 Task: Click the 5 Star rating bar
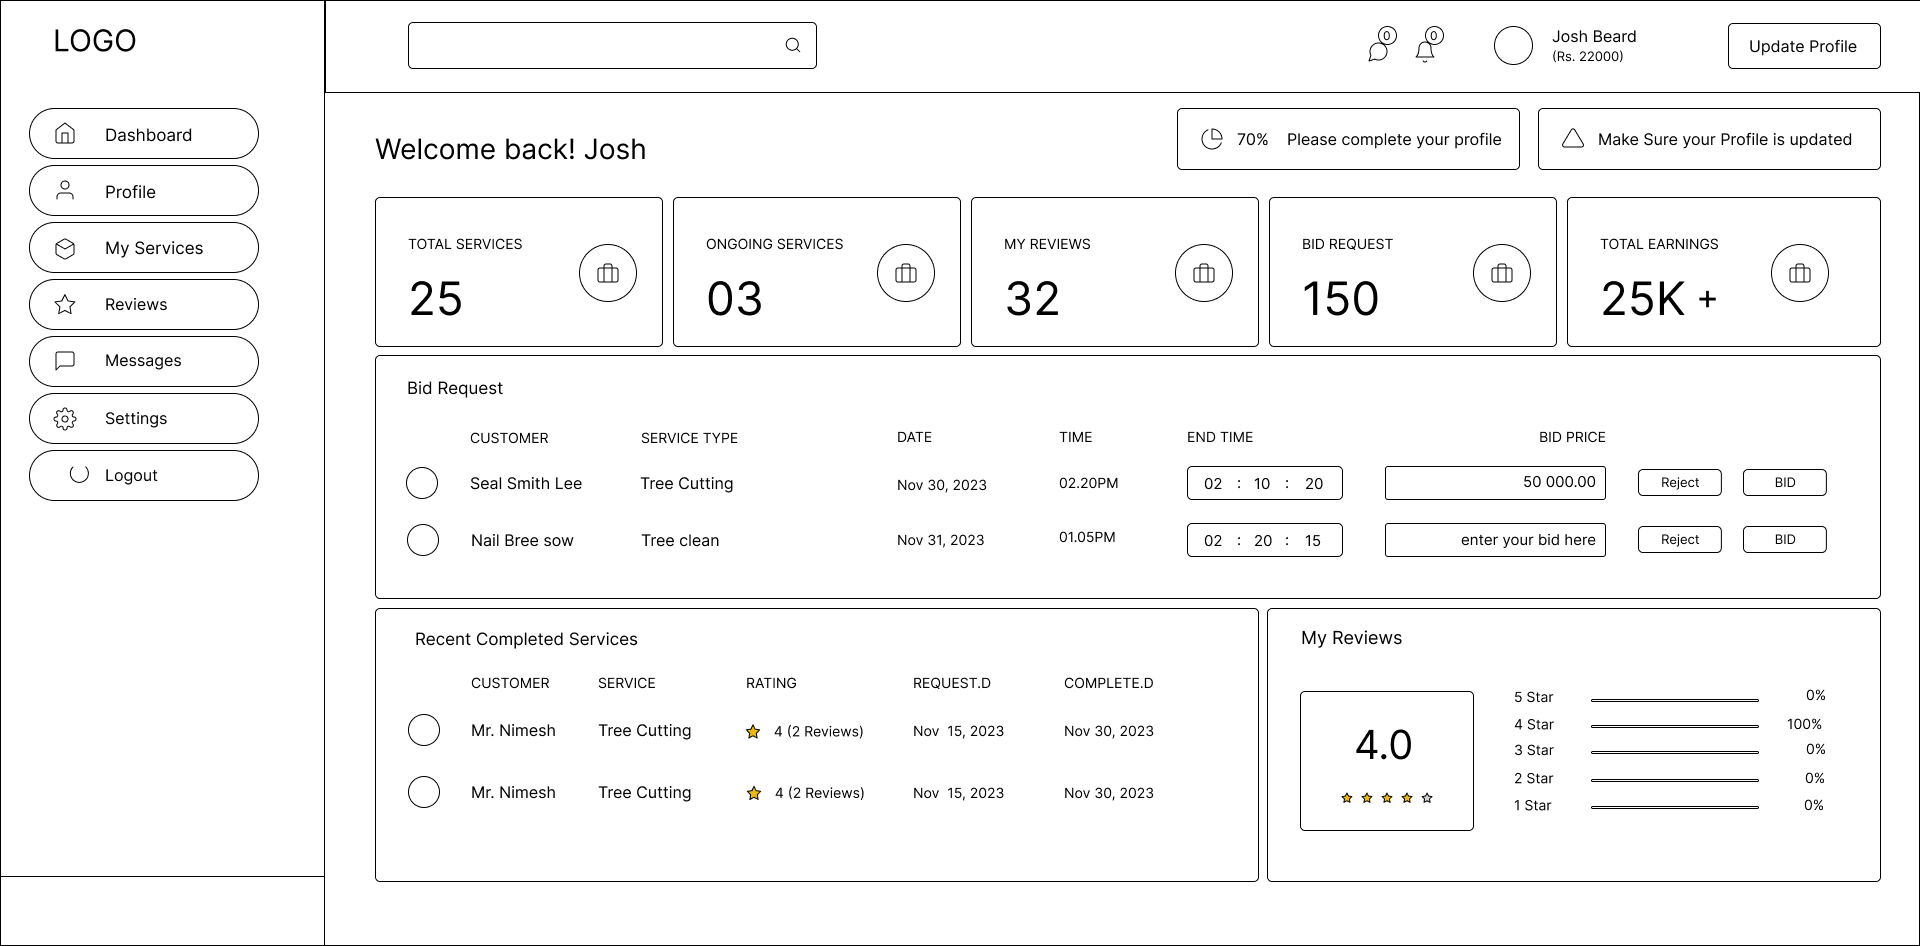1675,700
